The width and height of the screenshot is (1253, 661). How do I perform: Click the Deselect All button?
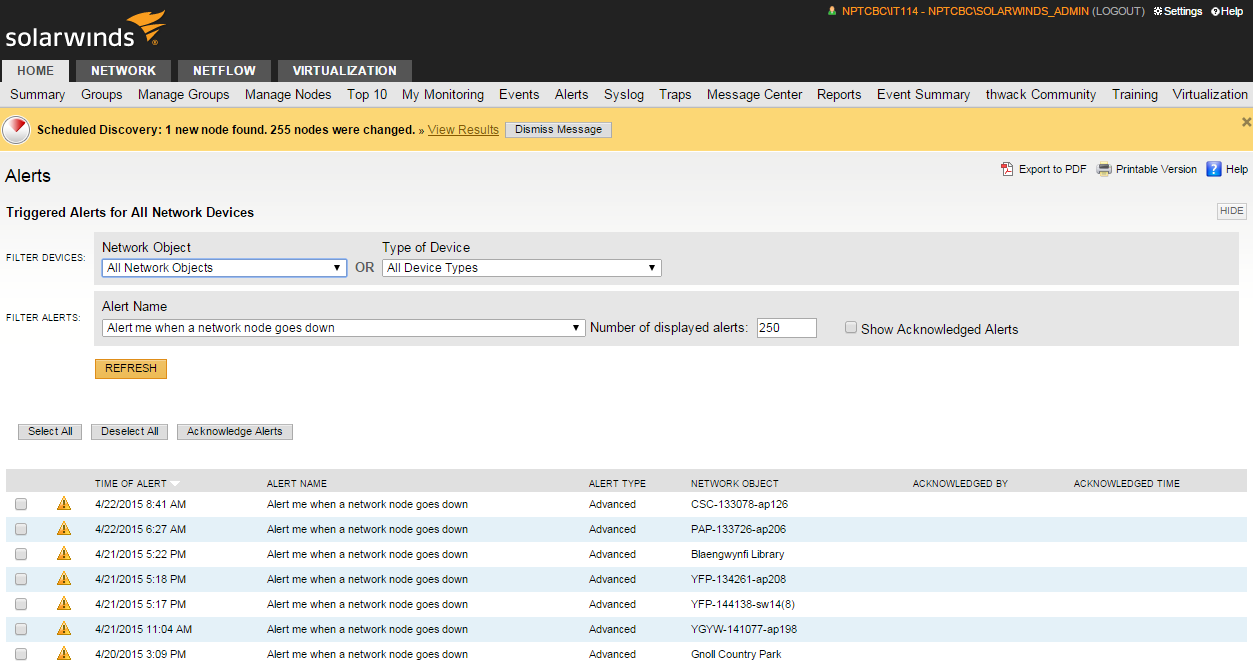pyautogui.click(x=130, y=432)
